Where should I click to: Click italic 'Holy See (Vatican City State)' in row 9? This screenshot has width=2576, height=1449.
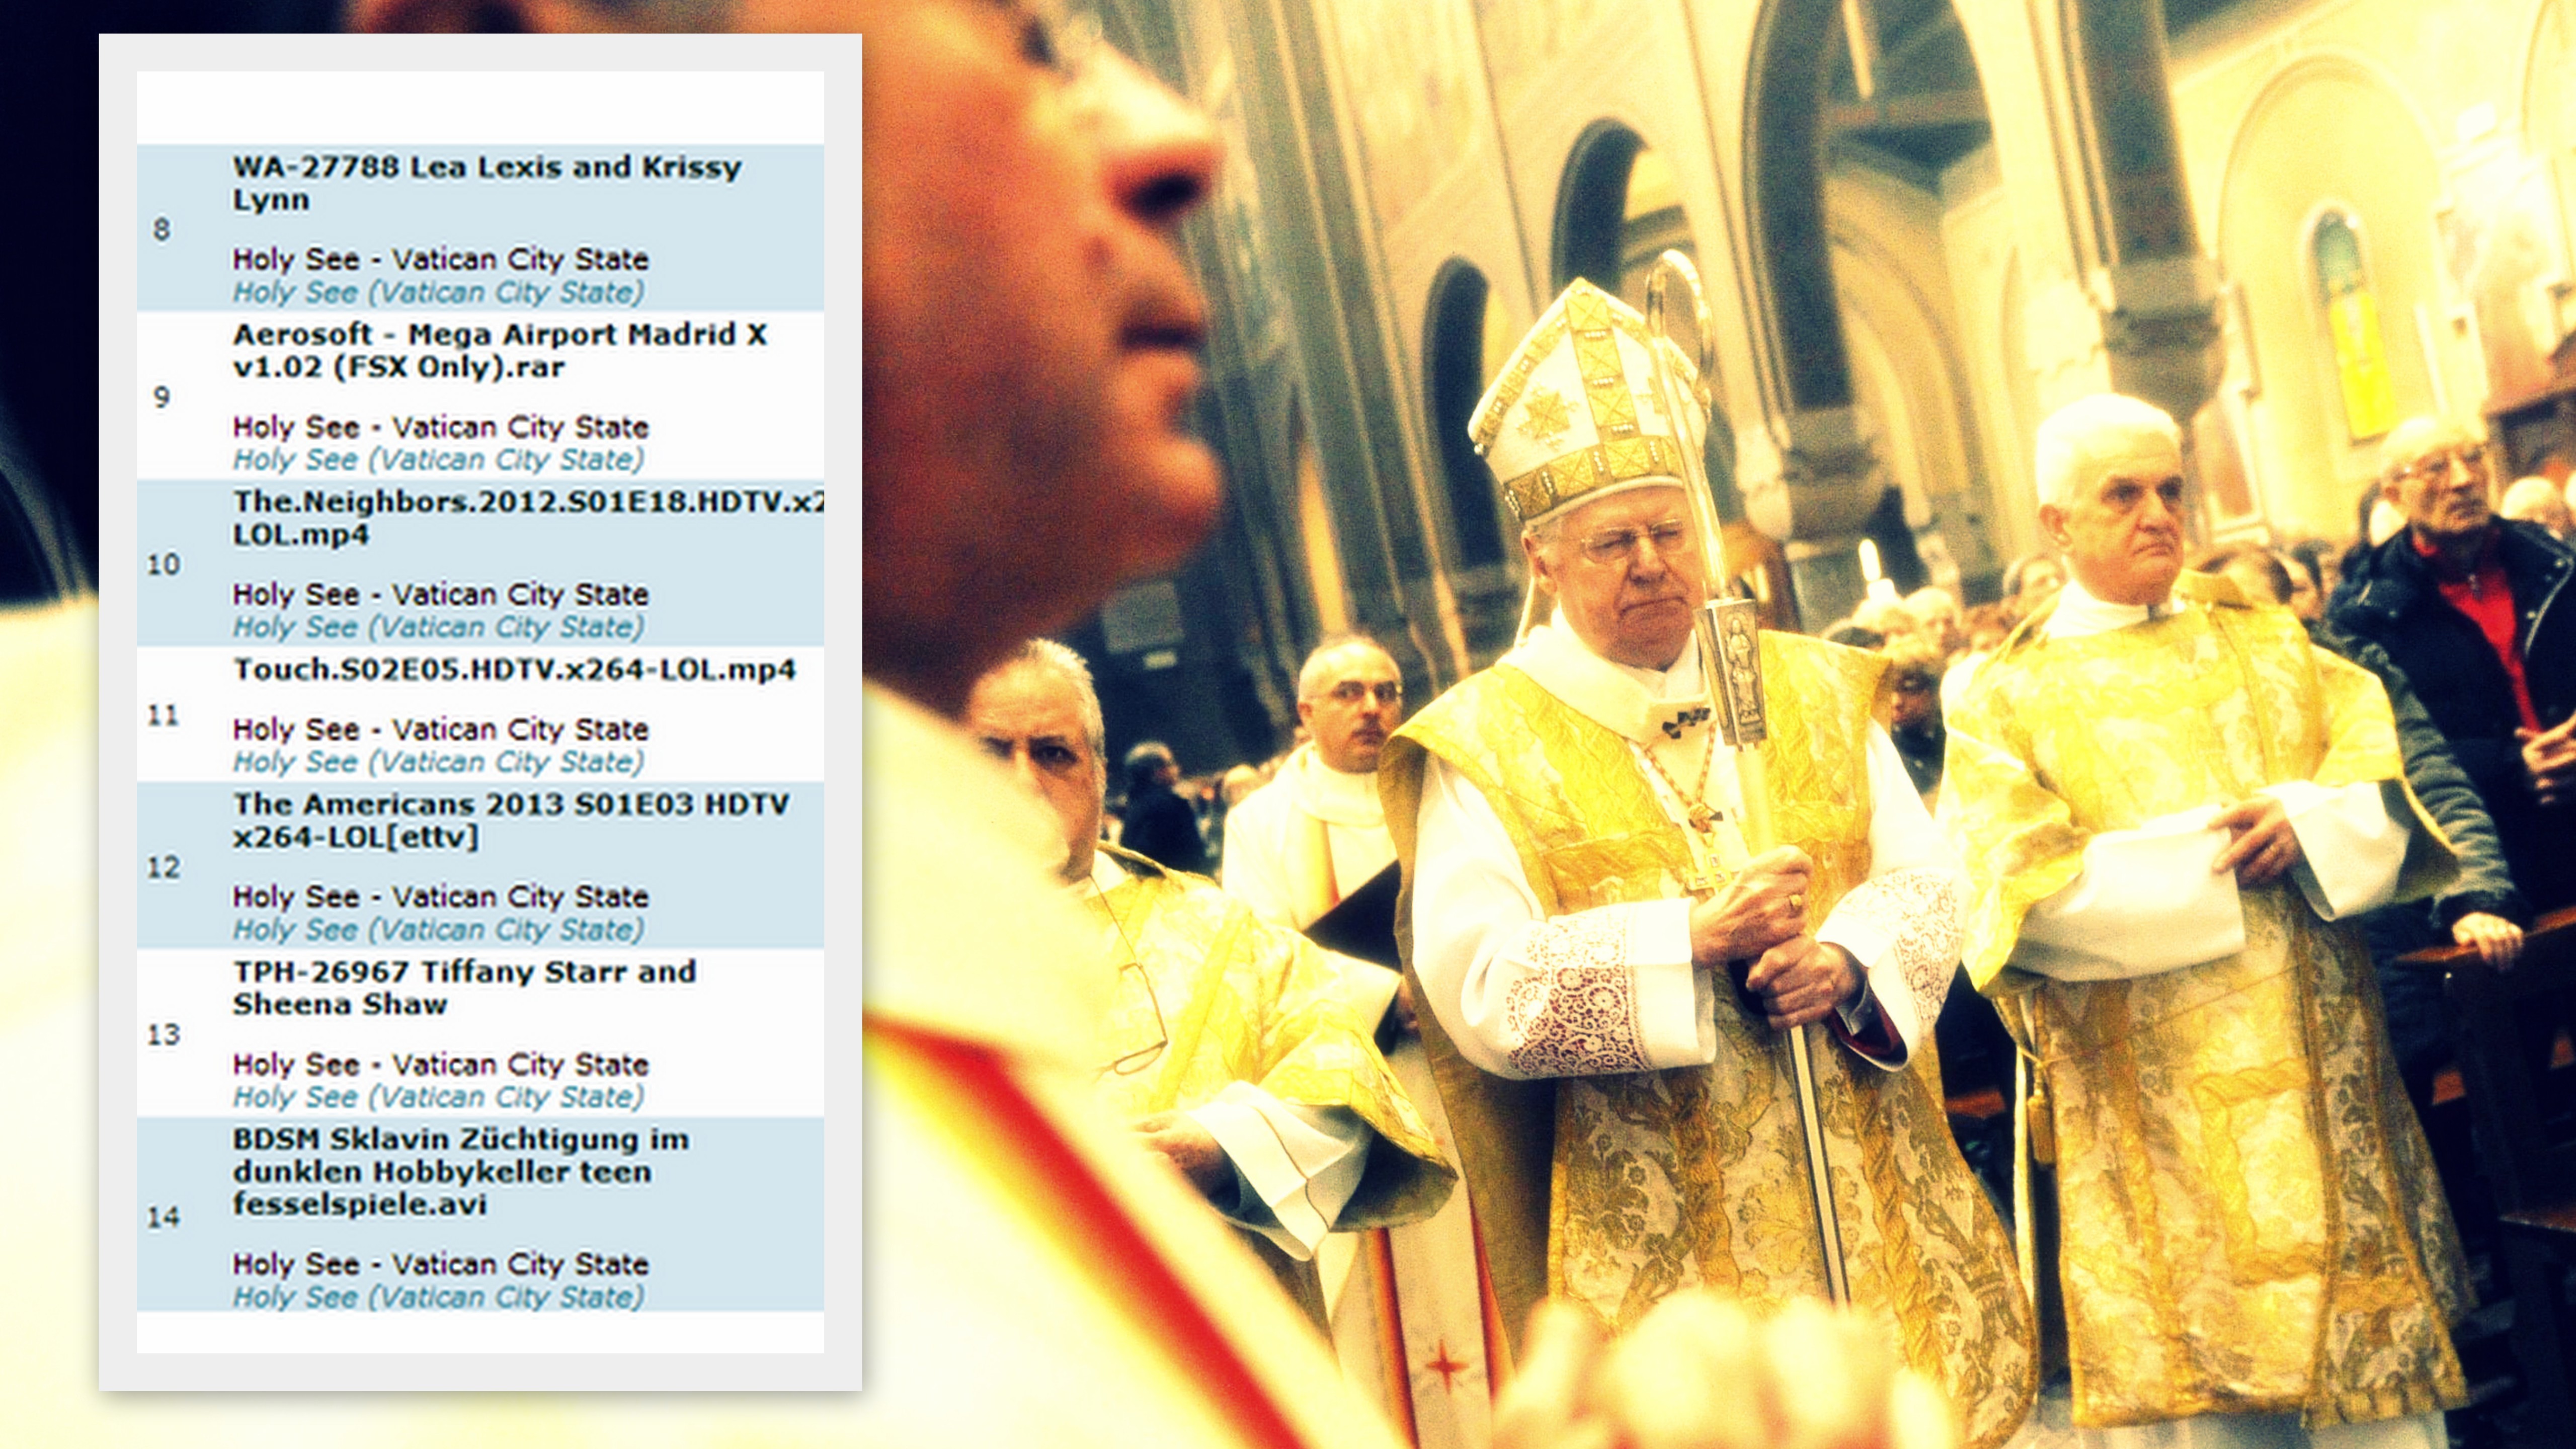[x=438, y=460]
